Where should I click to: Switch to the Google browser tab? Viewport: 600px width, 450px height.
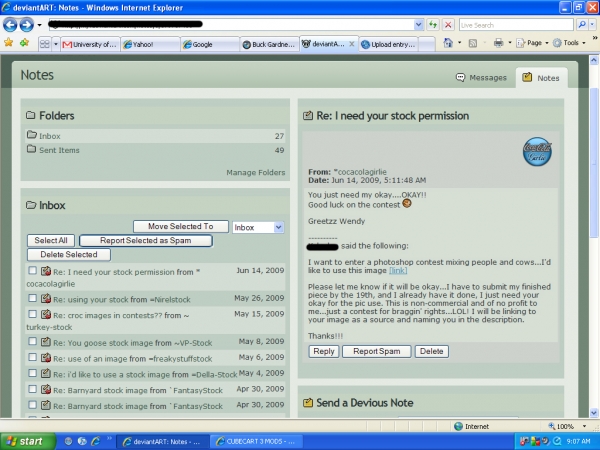(x=210, y=44)
